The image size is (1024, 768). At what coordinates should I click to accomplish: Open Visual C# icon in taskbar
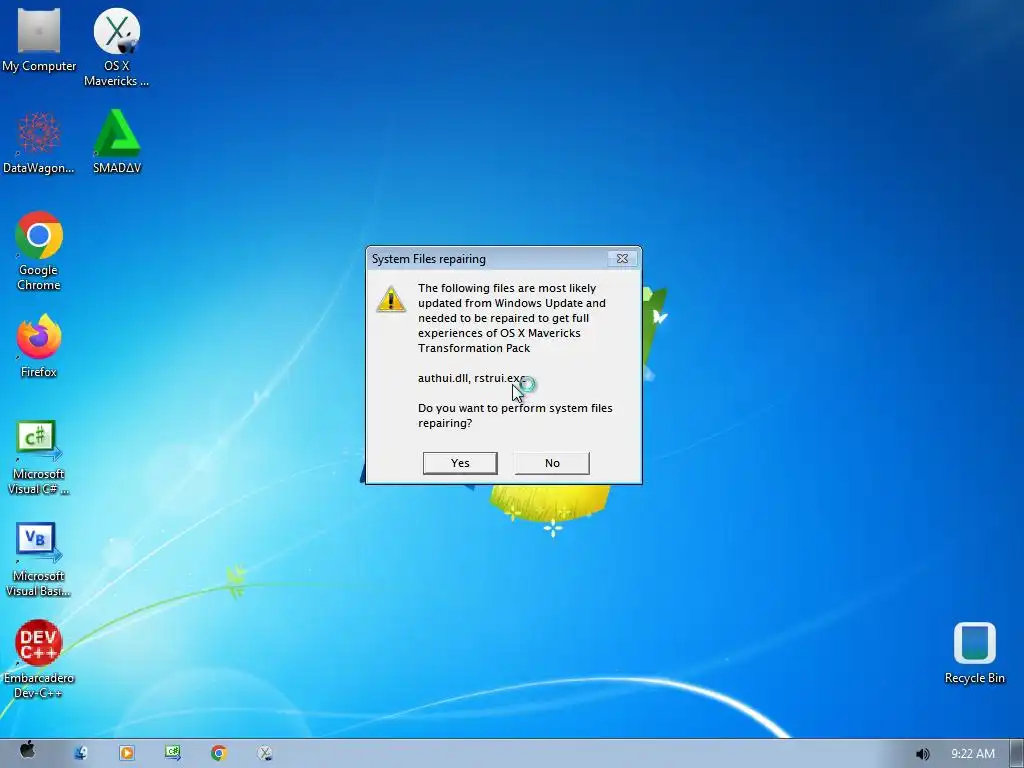click(x=173, y=753)
